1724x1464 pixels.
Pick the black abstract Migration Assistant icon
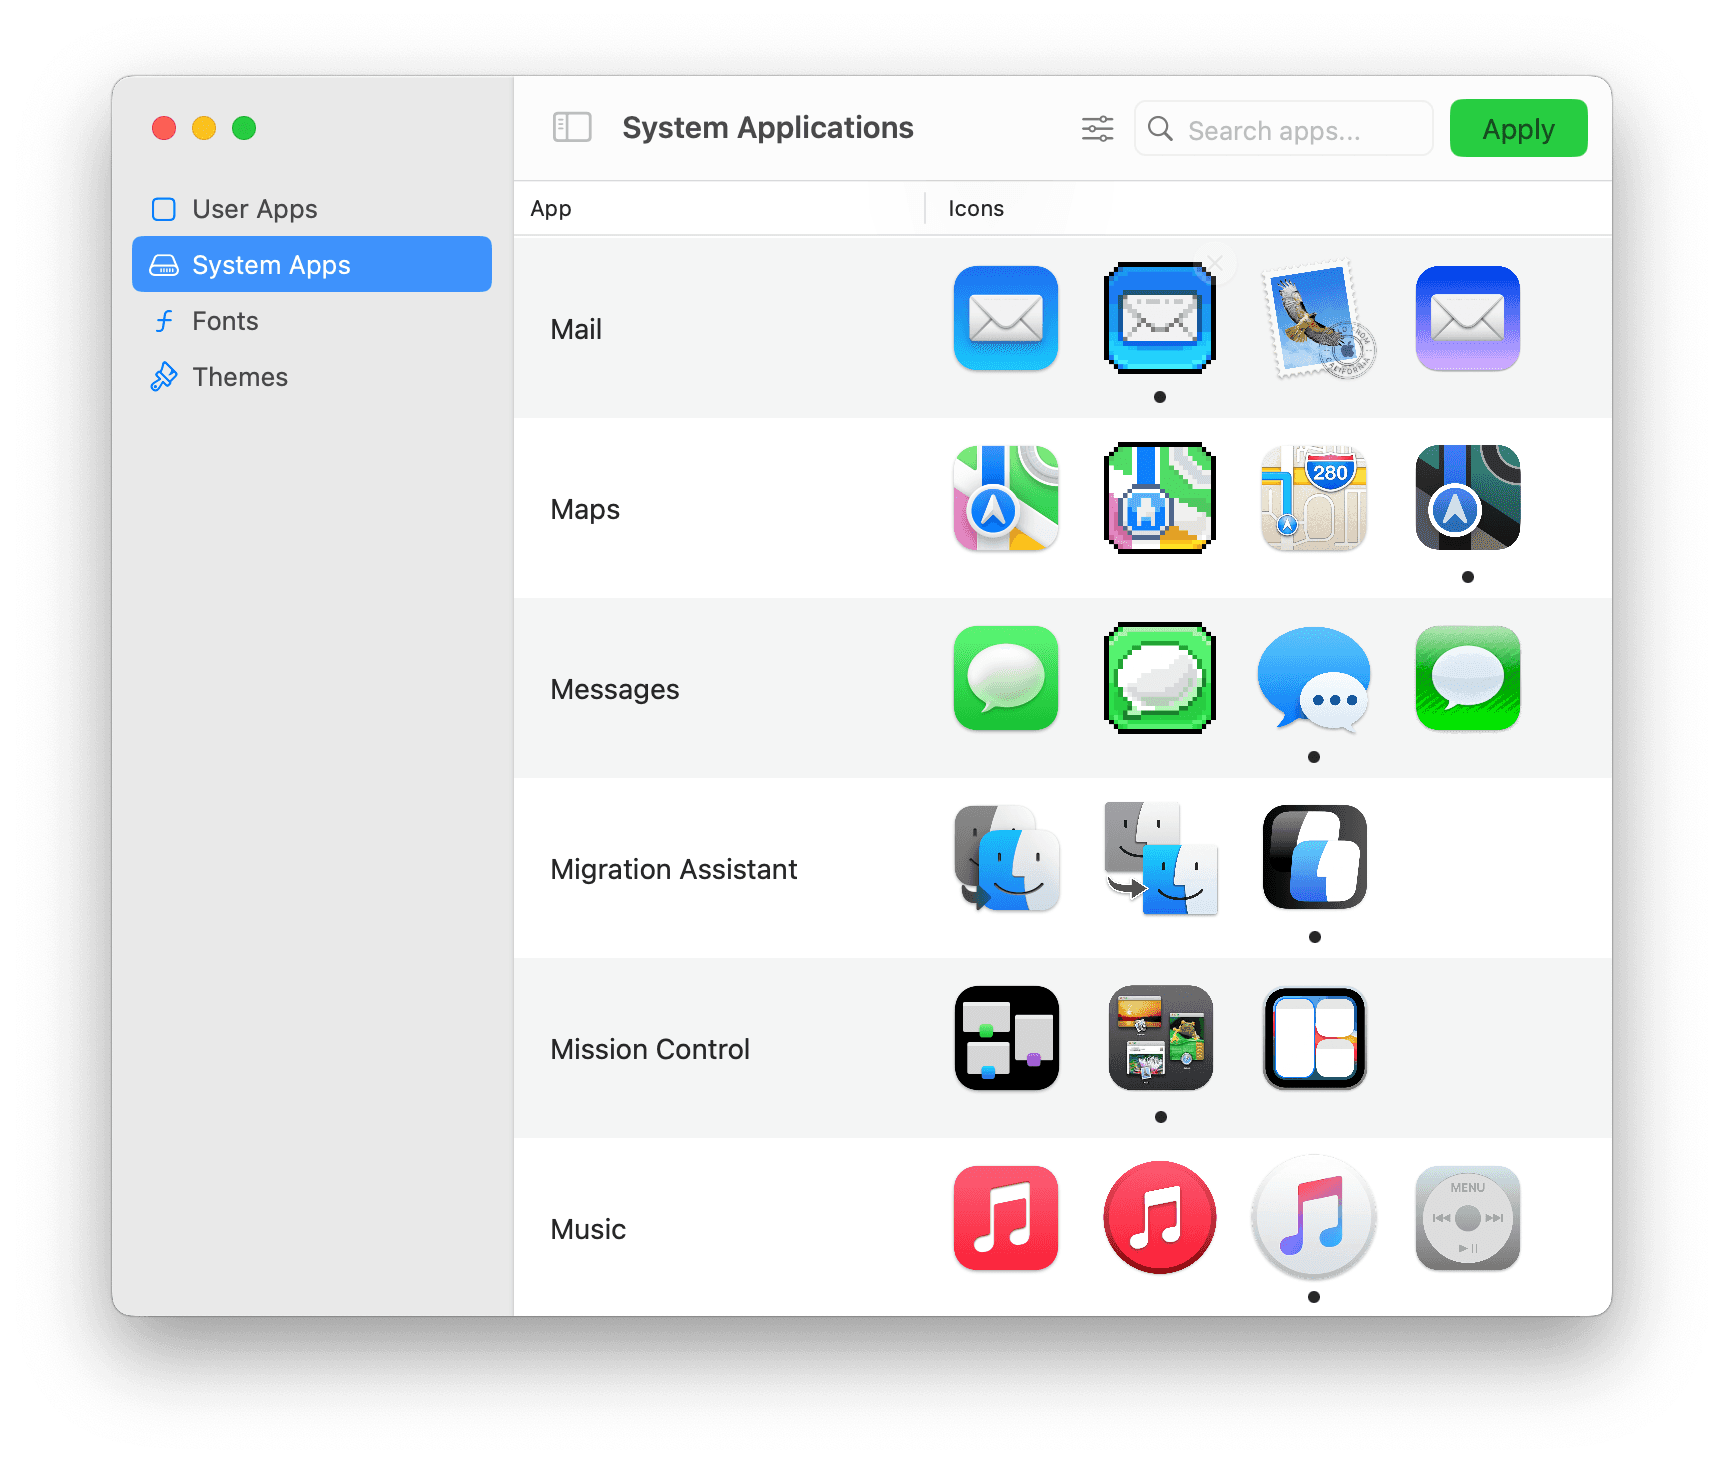1314,858
